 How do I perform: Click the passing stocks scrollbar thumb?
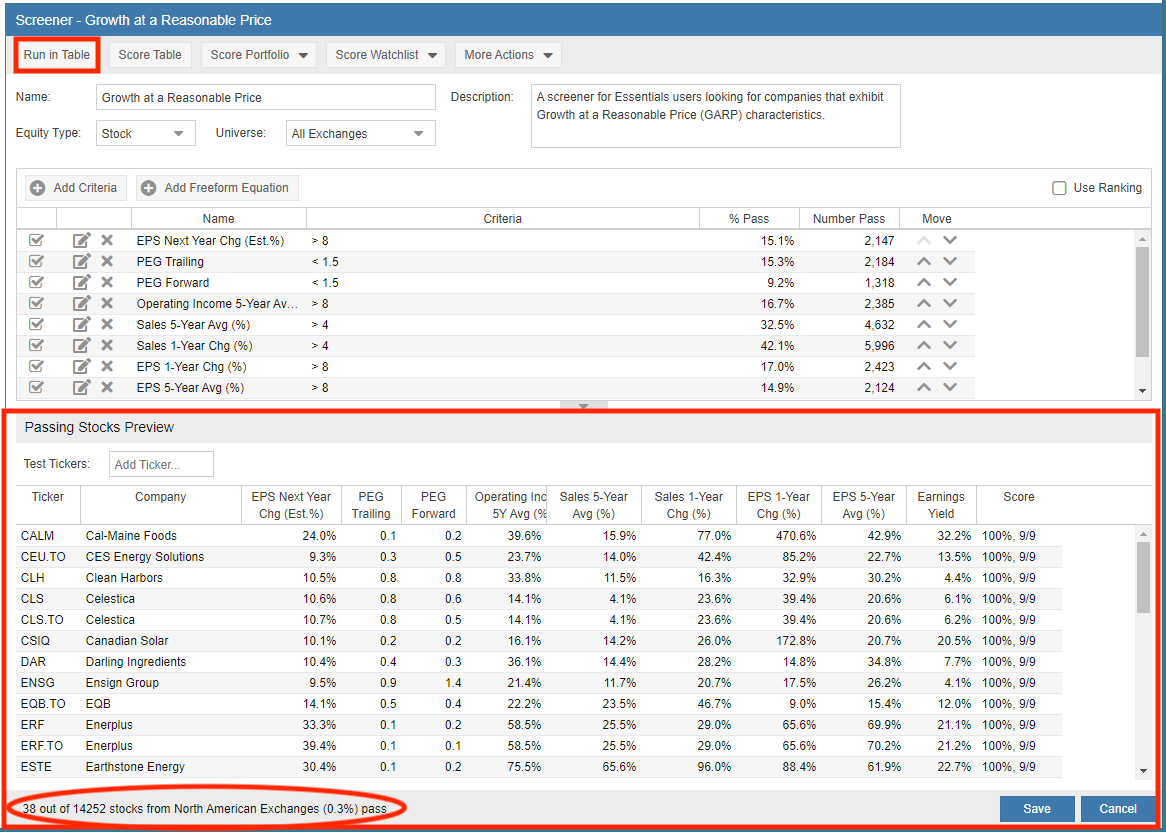click(1143, 577)
